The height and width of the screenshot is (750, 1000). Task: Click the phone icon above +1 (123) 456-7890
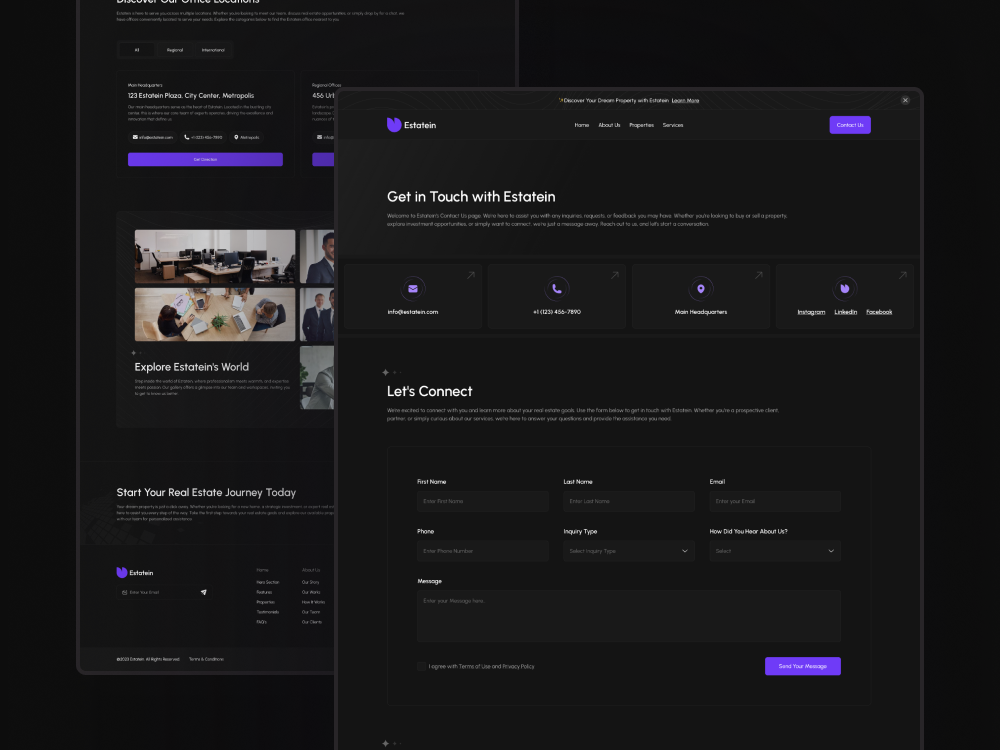click(557, 289)
